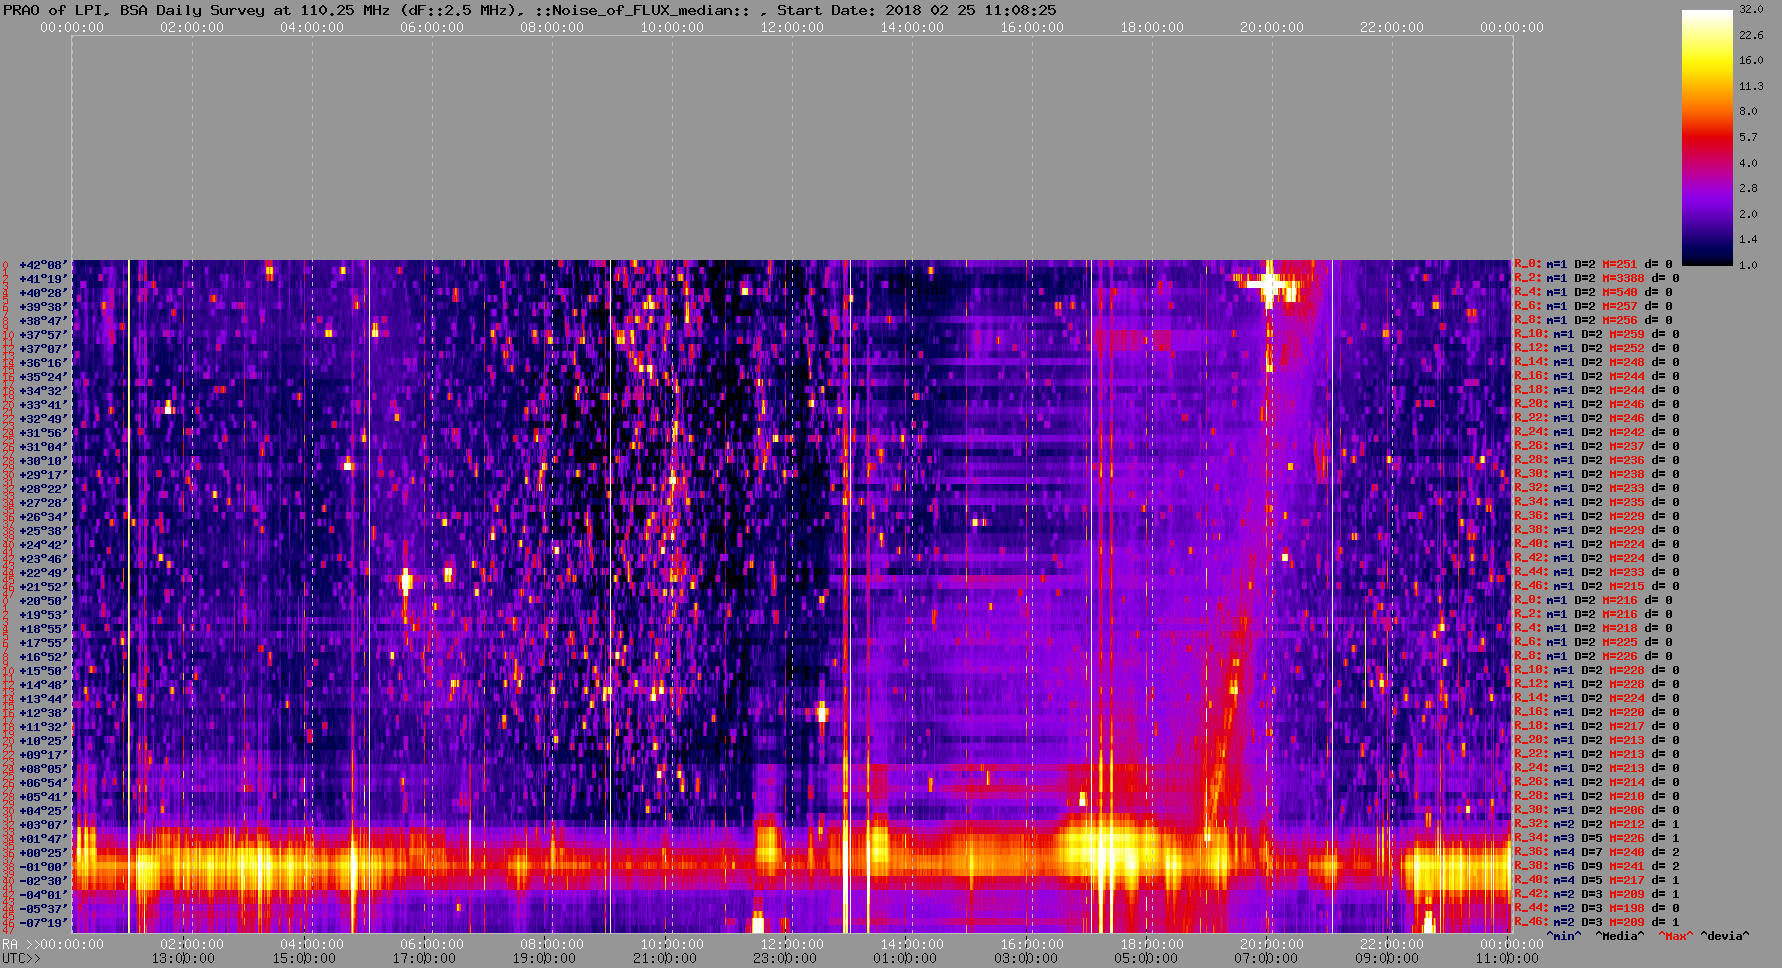Click the 11.3 value on the color scale
This screenshot has height=968, width=1782.
click(1751, 87)
